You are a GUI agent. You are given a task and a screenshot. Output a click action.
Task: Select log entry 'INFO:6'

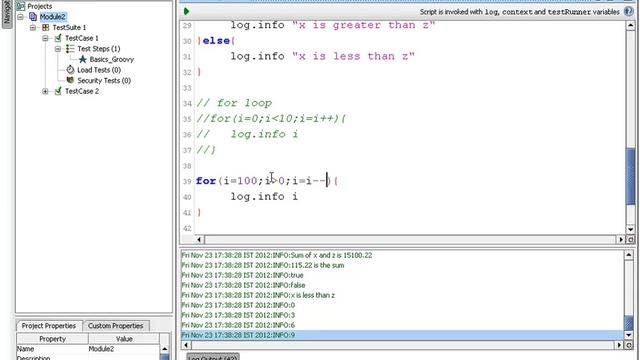[x=238, y=325]
